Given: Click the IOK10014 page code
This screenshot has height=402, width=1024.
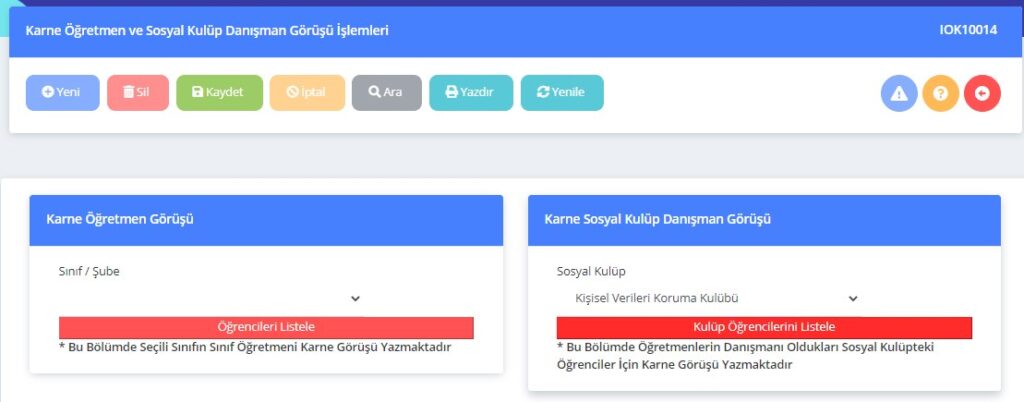Looking at the screenshot, I should tap(968, 31).
